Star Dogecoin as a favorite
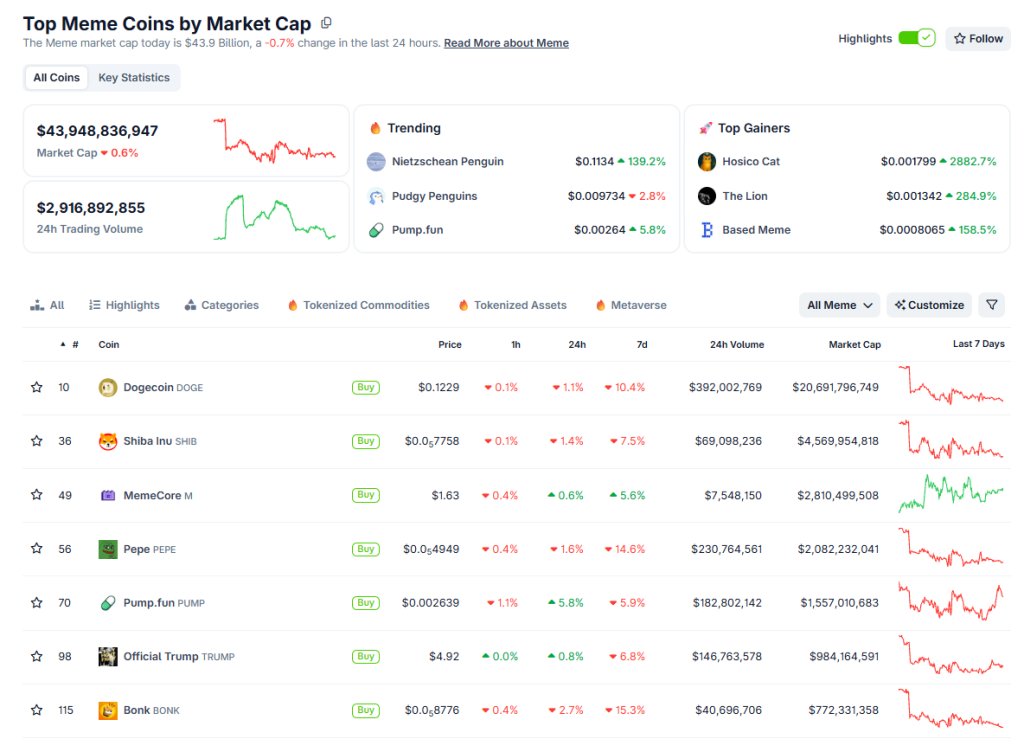 [x=37, y=387]
